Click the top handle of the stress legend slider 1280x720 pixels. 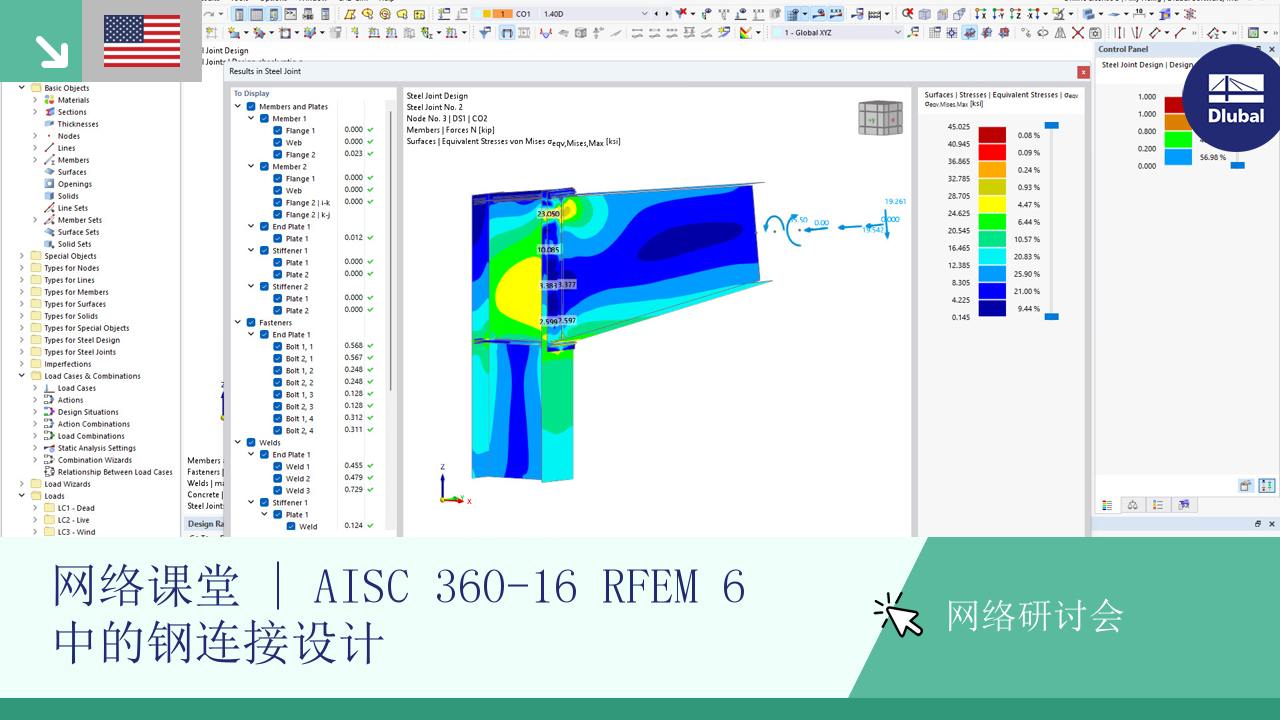click(x=1051, y=126)
